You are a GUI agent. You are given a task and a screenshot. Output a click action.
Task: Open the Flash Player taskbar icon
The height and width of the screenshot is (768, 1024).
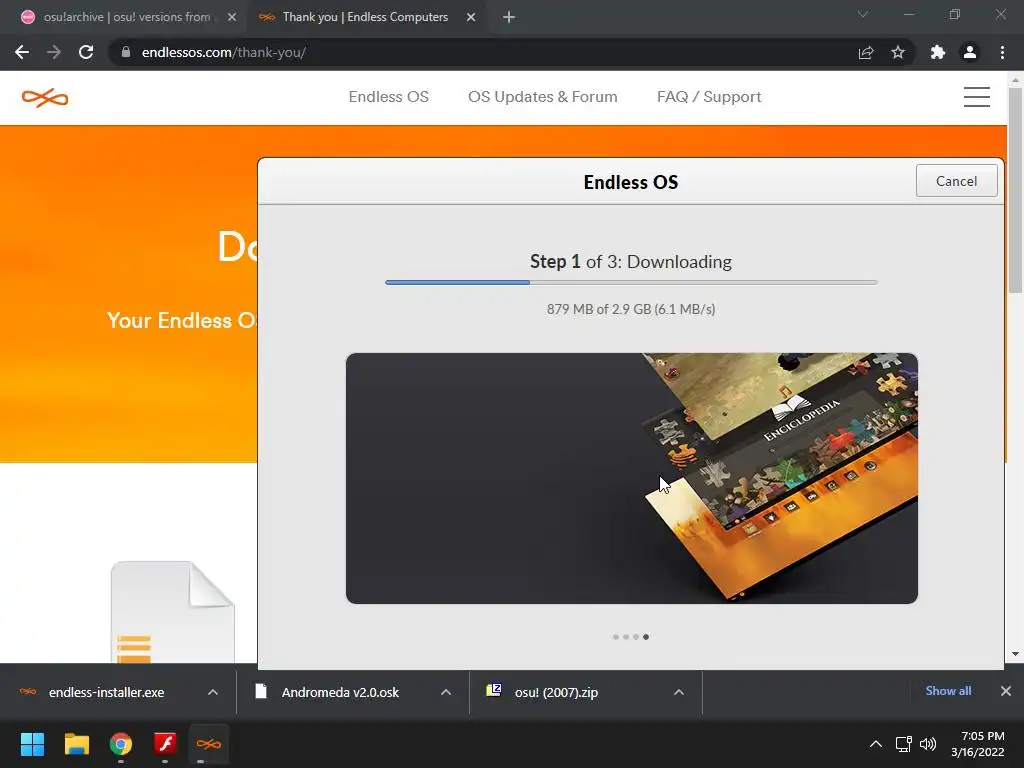165,744
